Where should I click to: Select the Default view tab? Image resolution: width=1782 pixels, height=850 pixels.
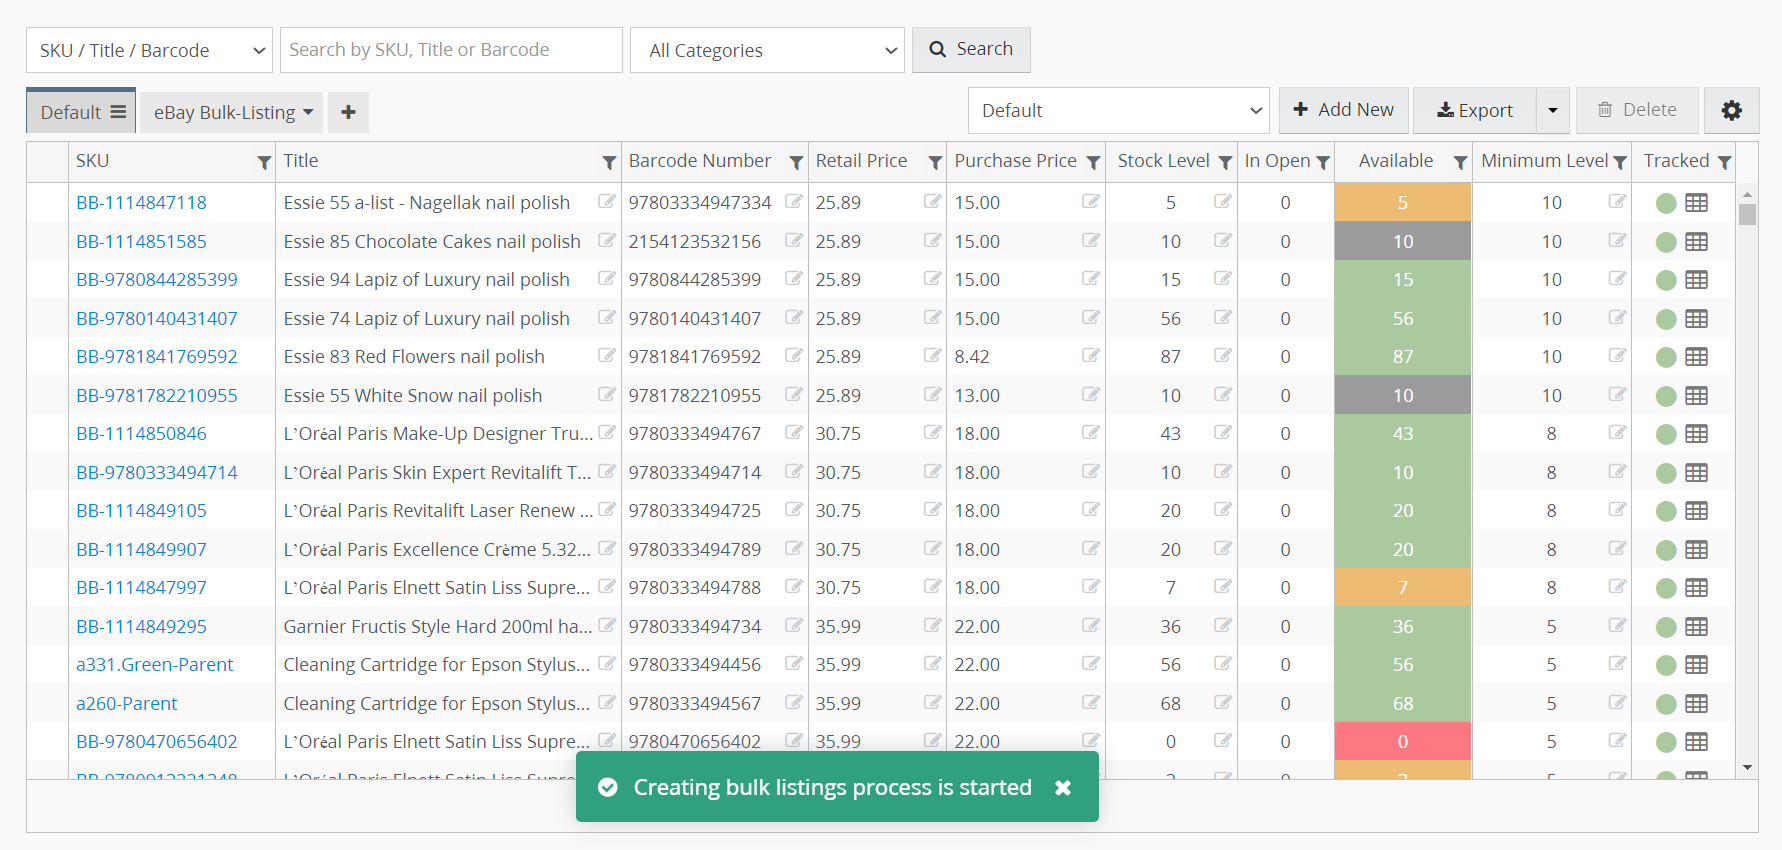[81, 113]
